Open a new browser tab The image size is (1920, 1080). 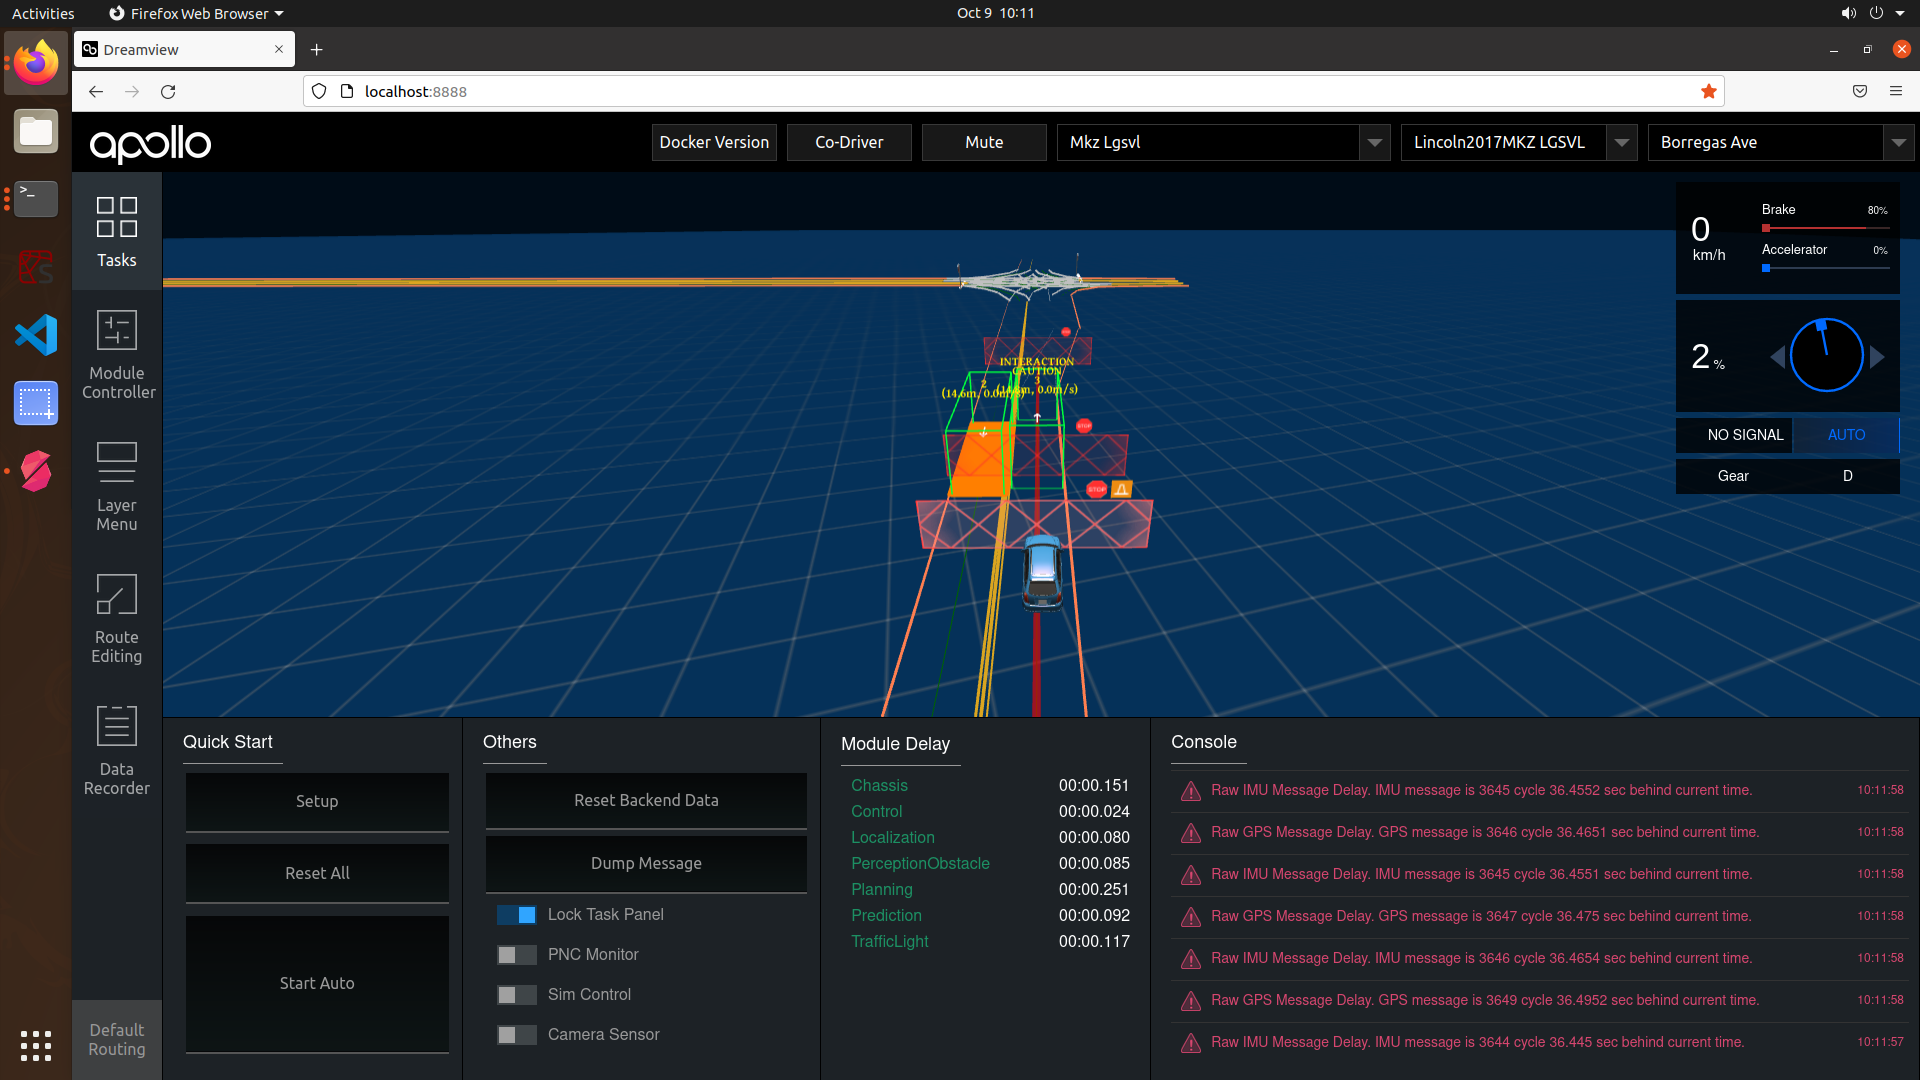coord(316,49)
